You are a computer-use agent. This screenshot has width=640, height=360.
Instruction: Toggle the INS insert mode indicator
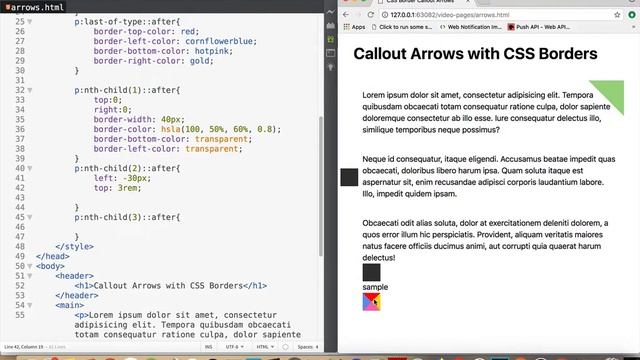(x=209, y=347)
